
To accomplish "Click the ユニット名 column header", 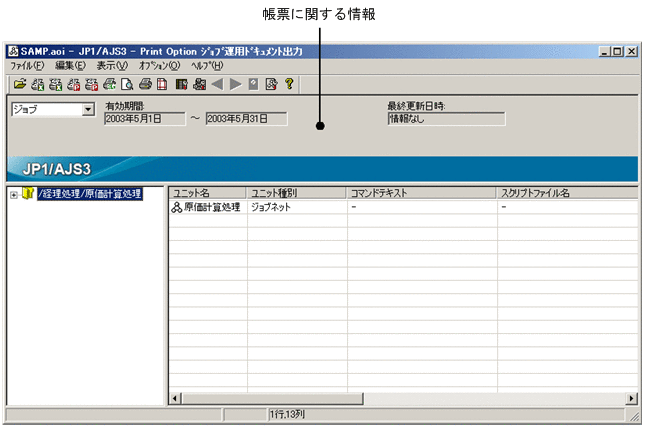I will click(207, 193).
